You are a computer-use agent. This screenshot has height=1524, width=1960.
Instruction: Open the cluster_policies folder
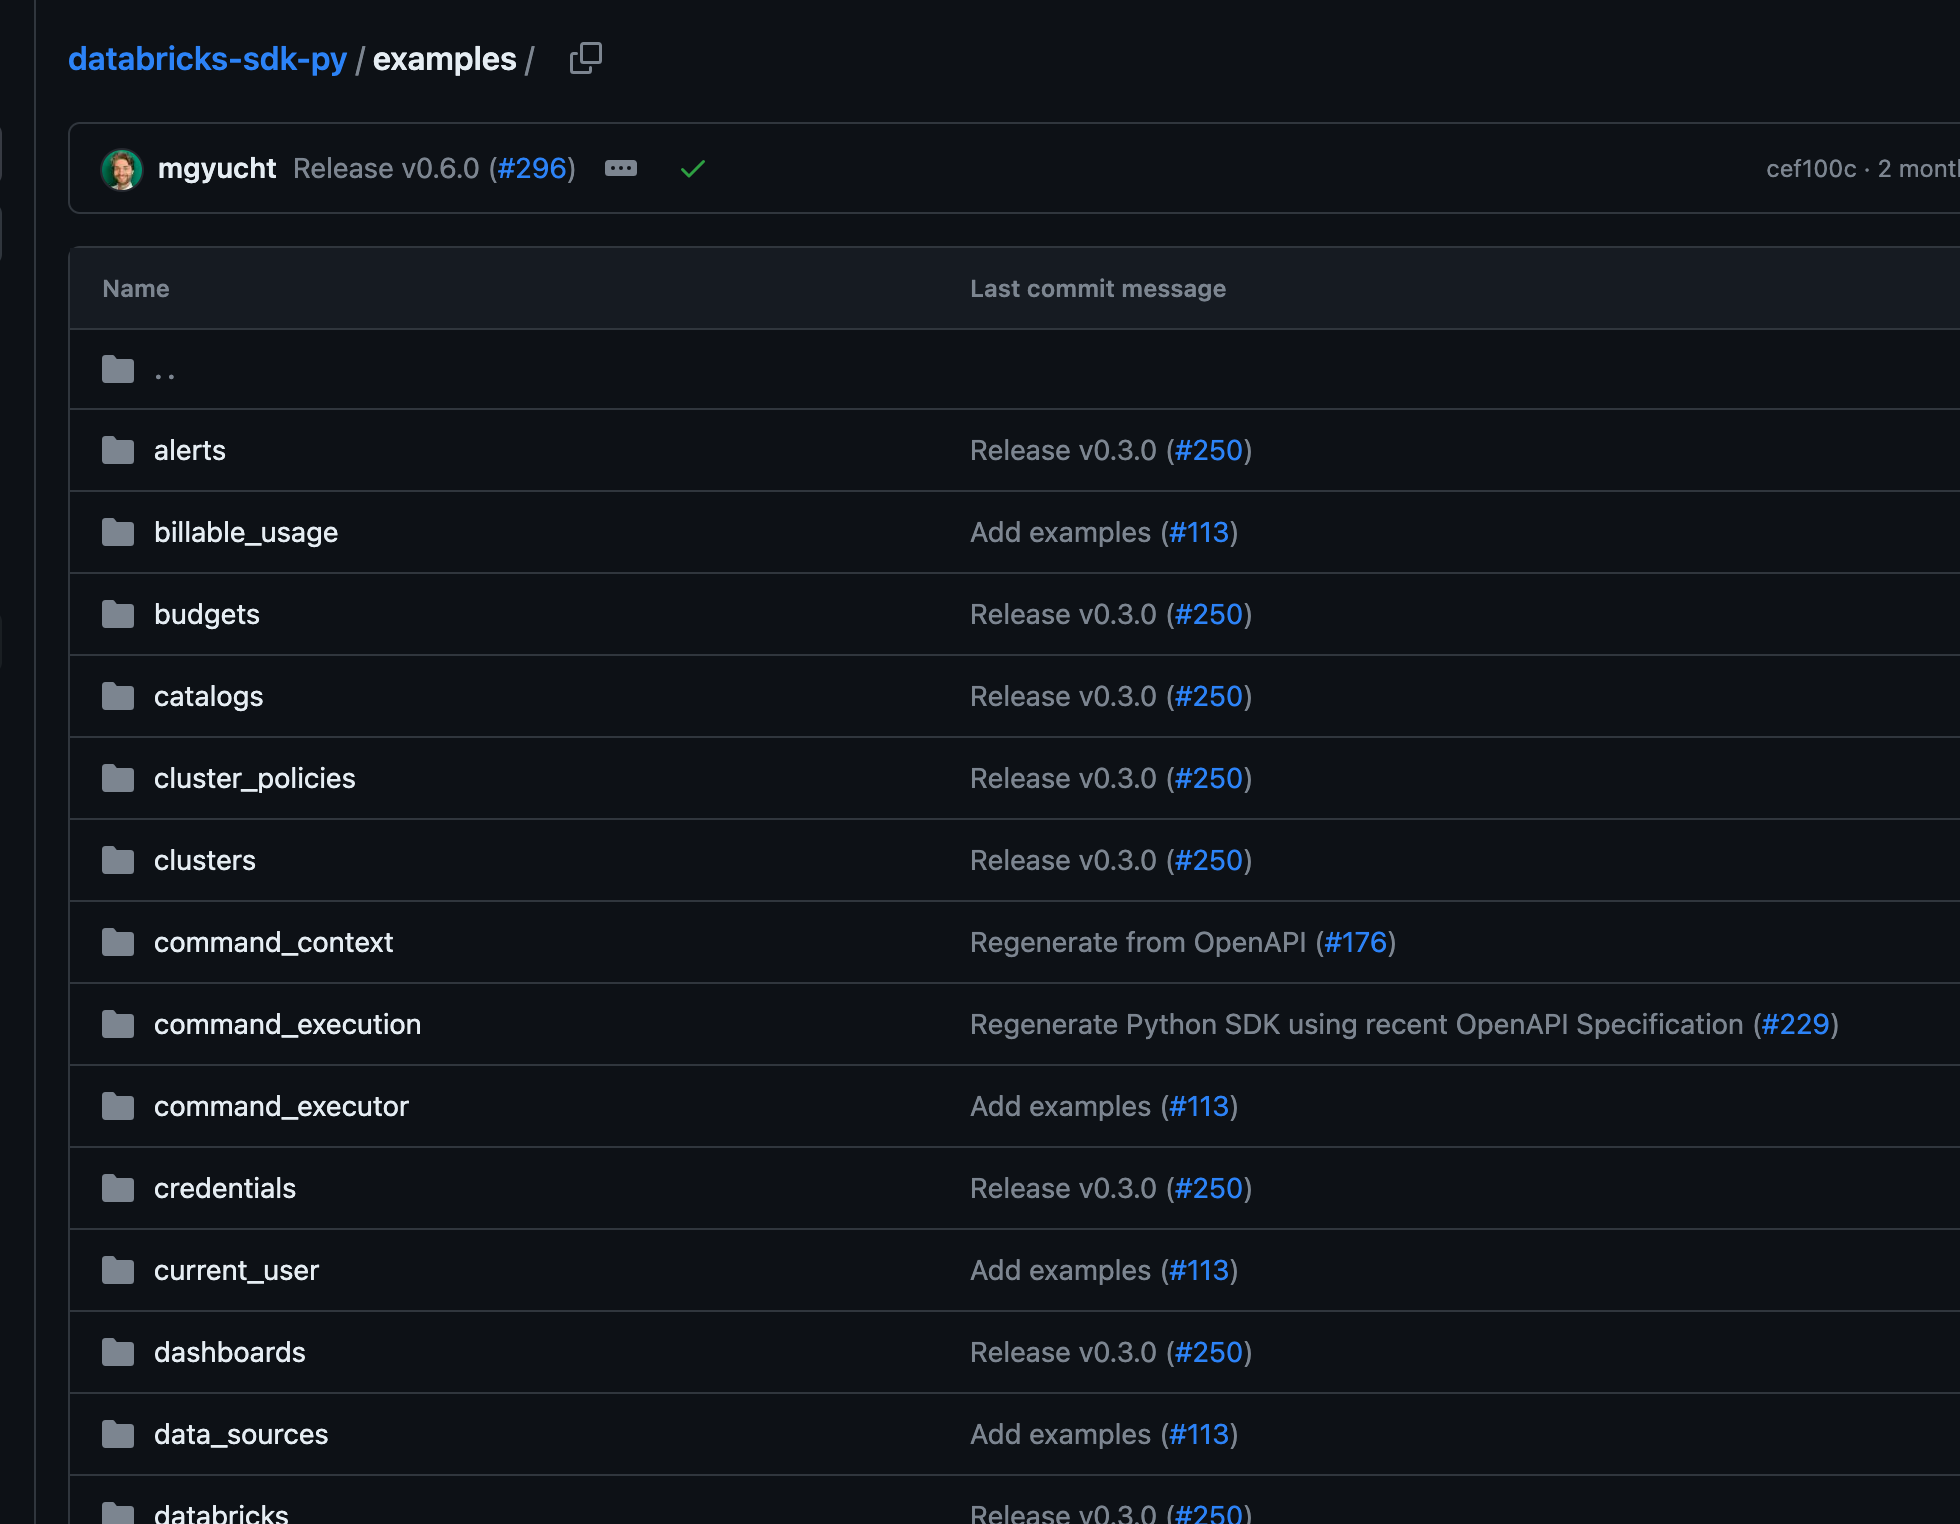255,778
